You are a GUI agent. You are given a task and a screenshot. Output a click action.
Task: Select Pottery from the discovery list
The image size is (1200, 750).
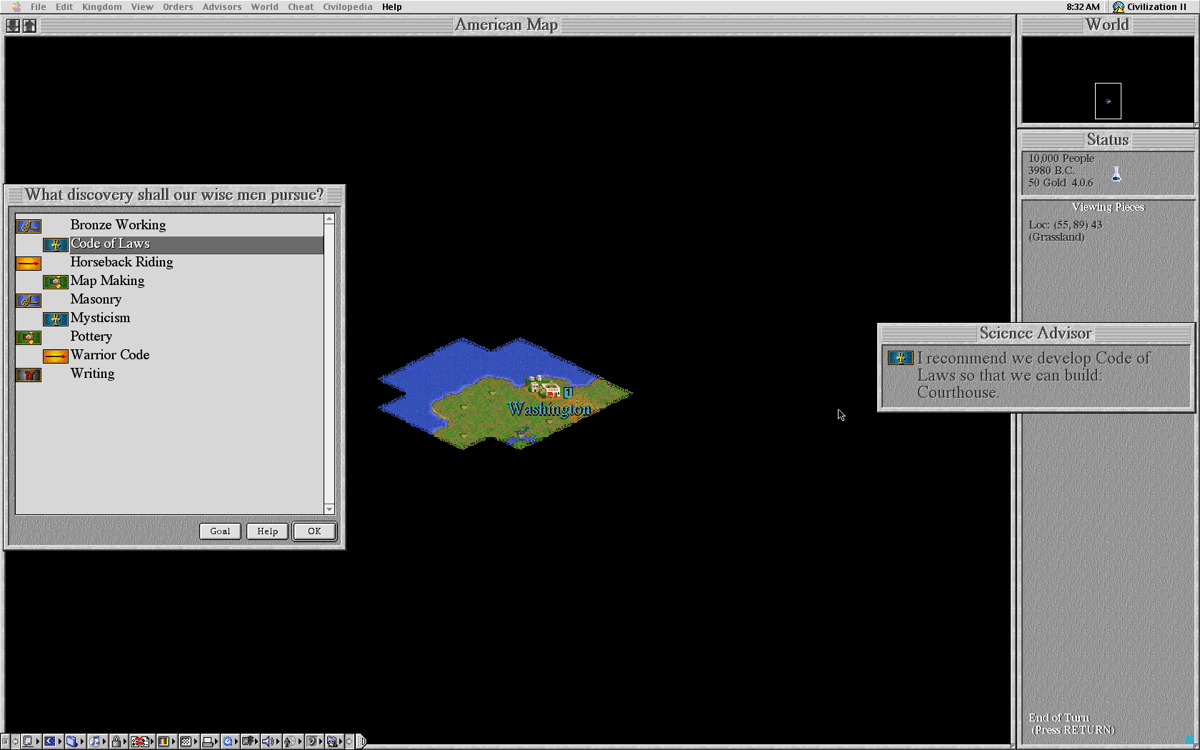(x=169, y=337)
